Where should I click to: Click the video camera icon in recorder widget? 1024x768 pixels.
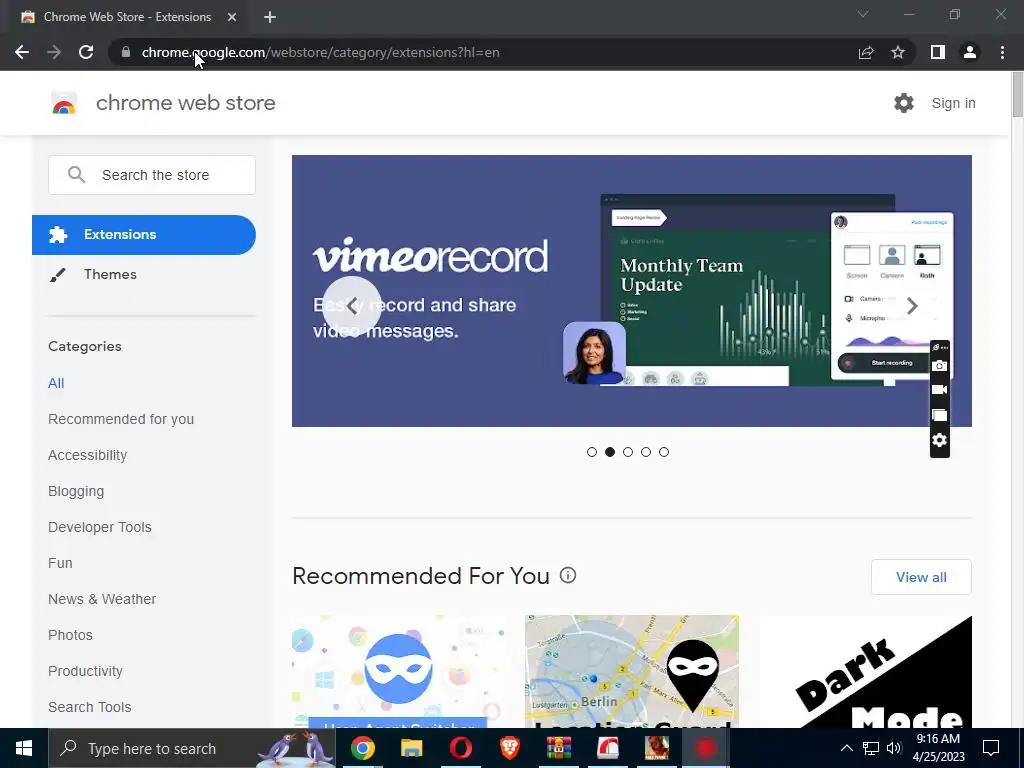point(939,390)
